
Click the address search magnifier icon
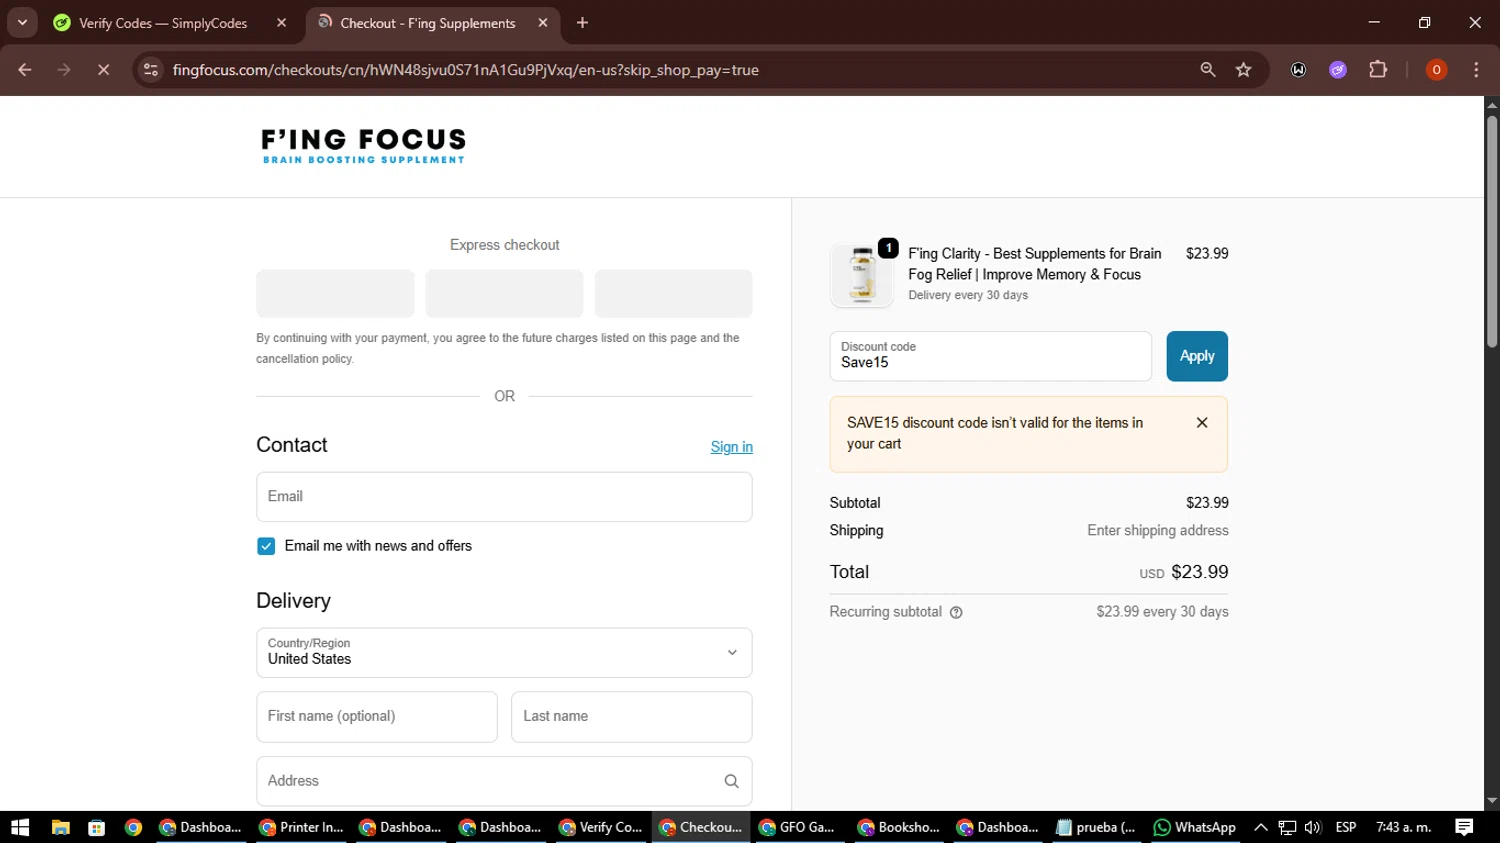(x=731, y=781)
